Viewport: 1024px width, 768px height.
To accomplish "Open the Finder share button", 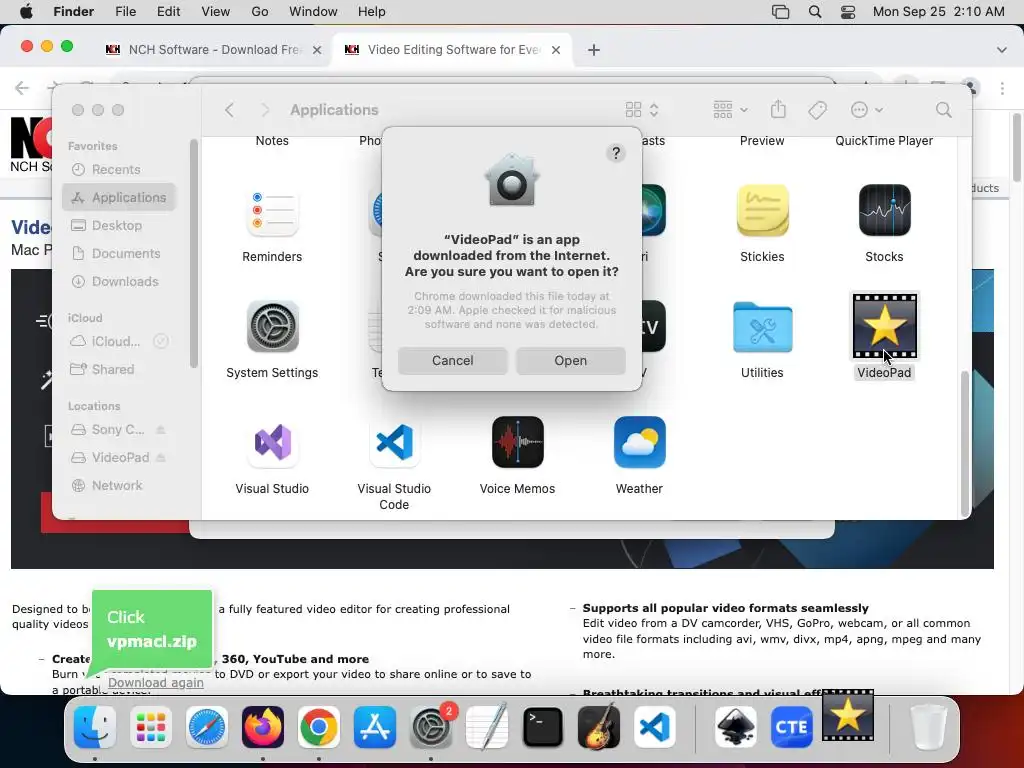I will (x=778, y=109).
